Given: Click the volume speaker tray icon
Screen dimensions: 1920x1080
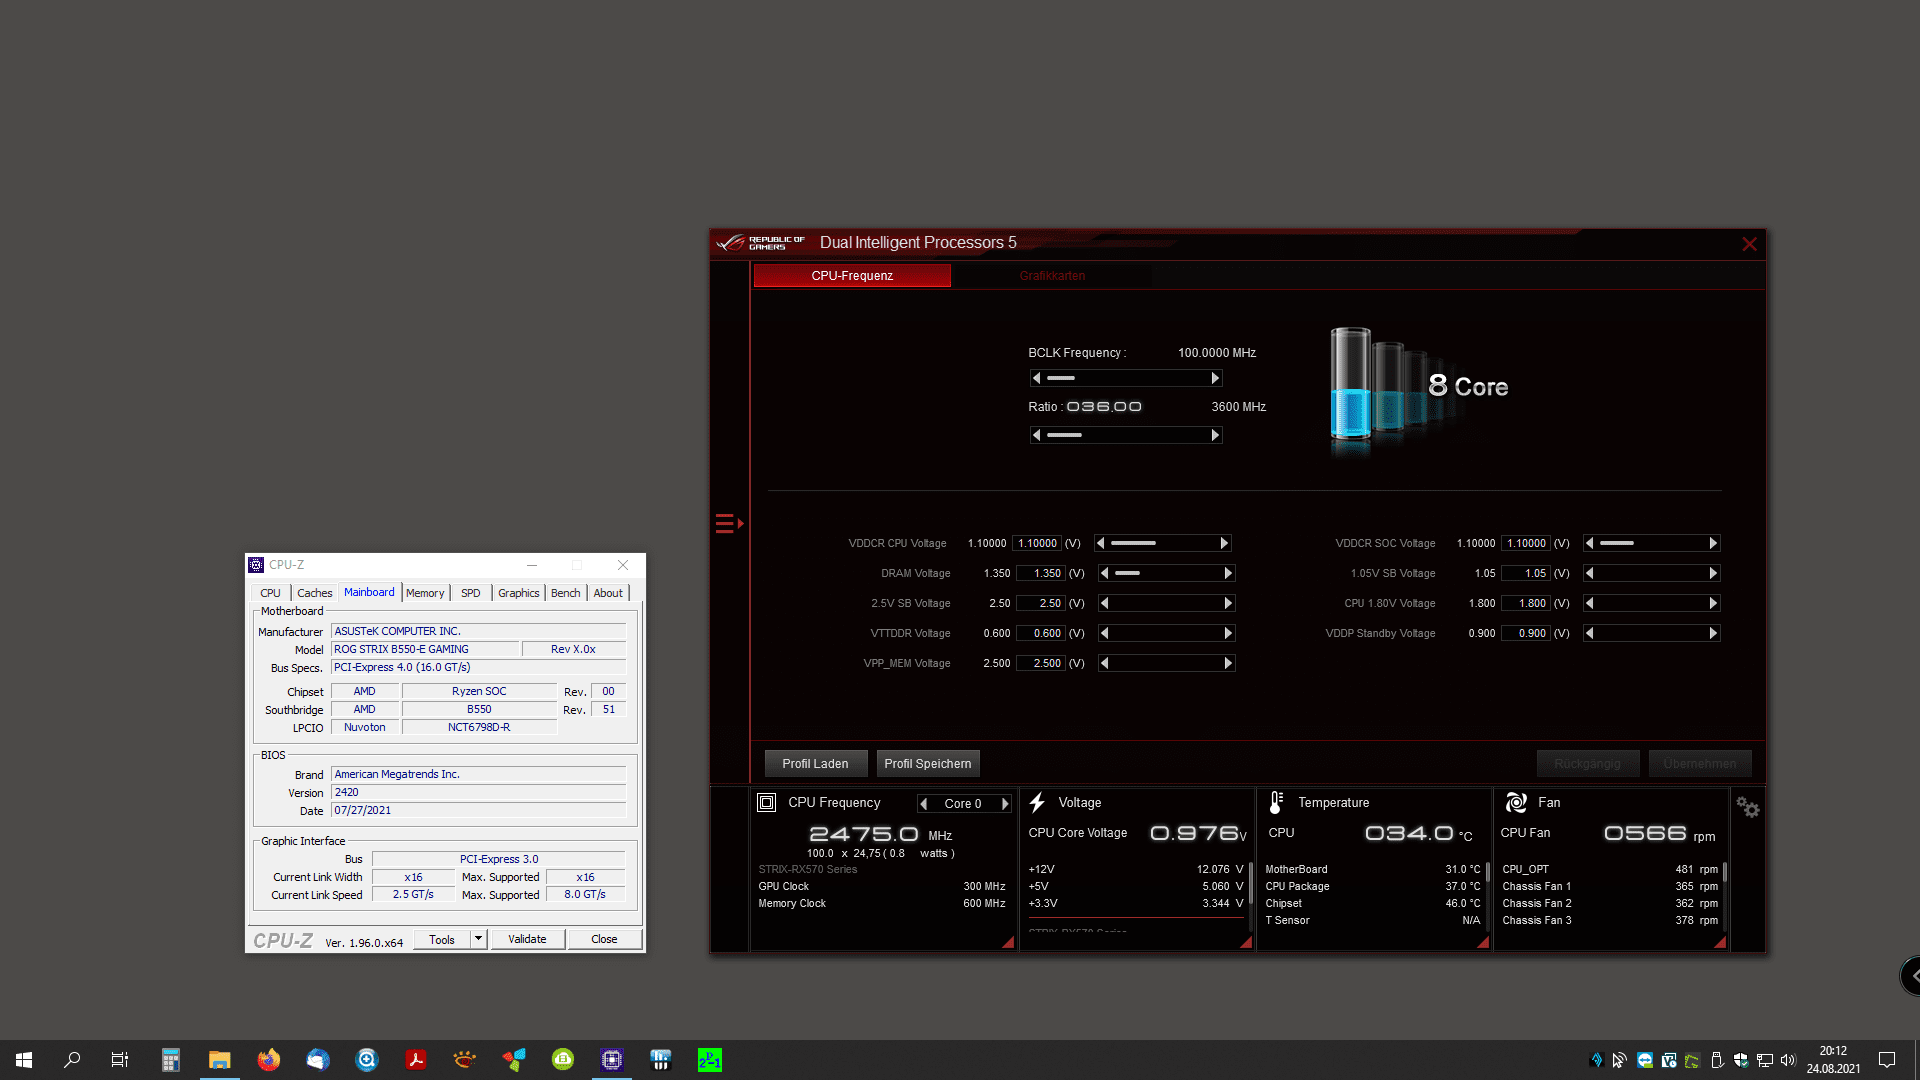Looking at the screenshot, I should 1788,1060.
